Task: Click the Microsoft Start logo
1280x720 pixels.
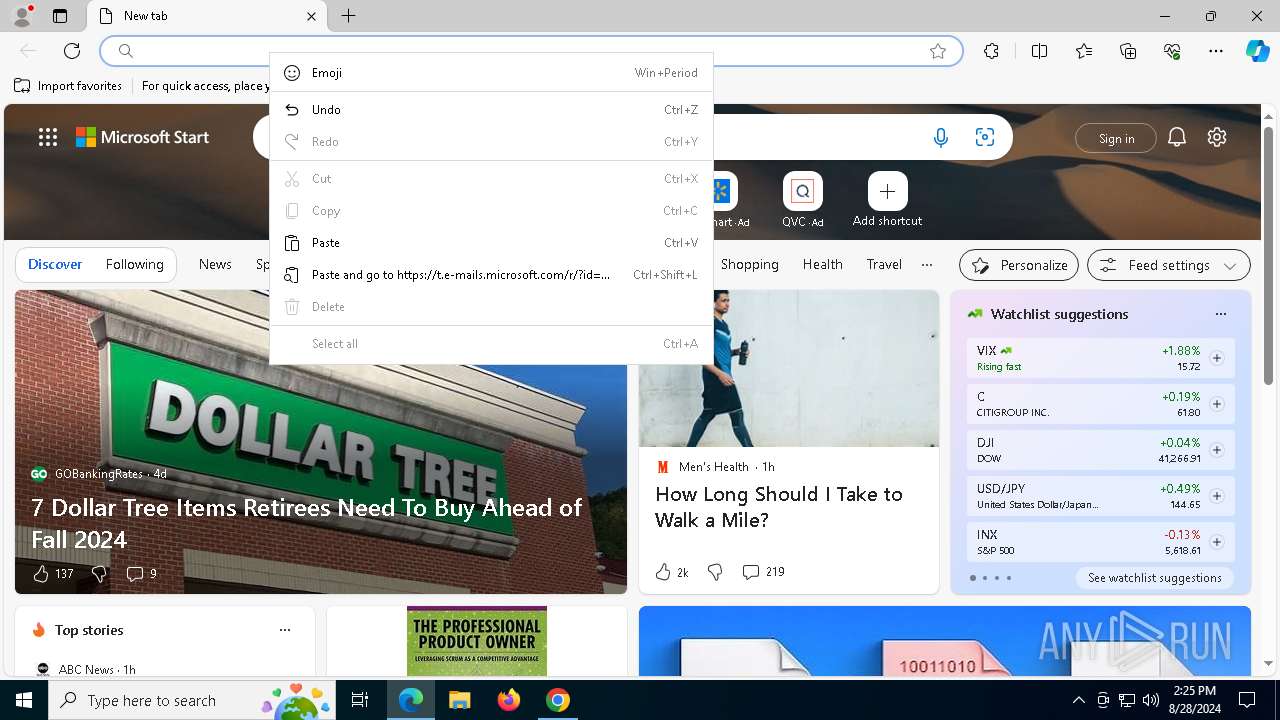Action: (143, 137)
